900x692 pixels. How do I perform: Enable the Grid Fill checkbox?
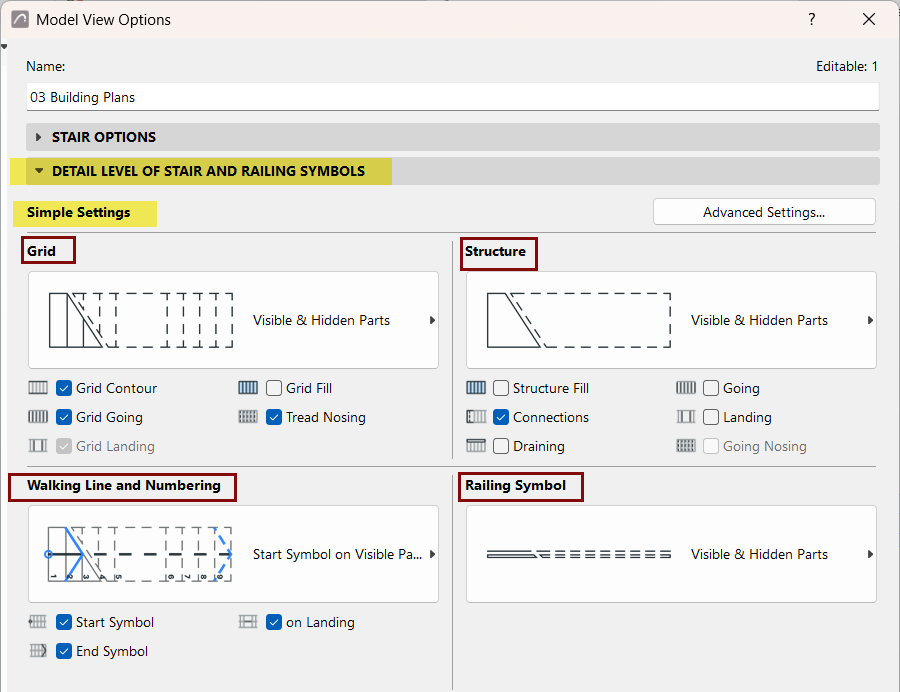274,388
